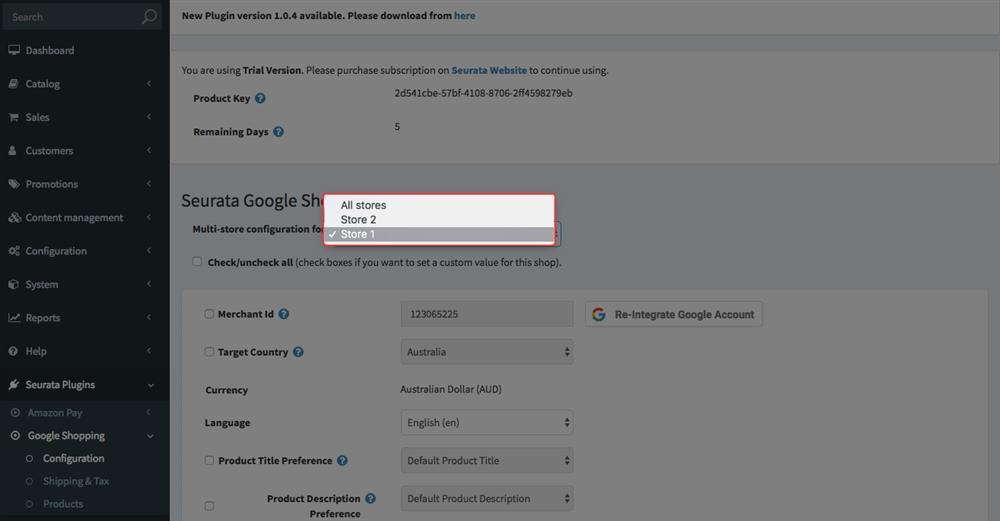The height and width of the screenshot is (521, 1000).
Task: Click the Reports chart icon
Action: [14, 318]
